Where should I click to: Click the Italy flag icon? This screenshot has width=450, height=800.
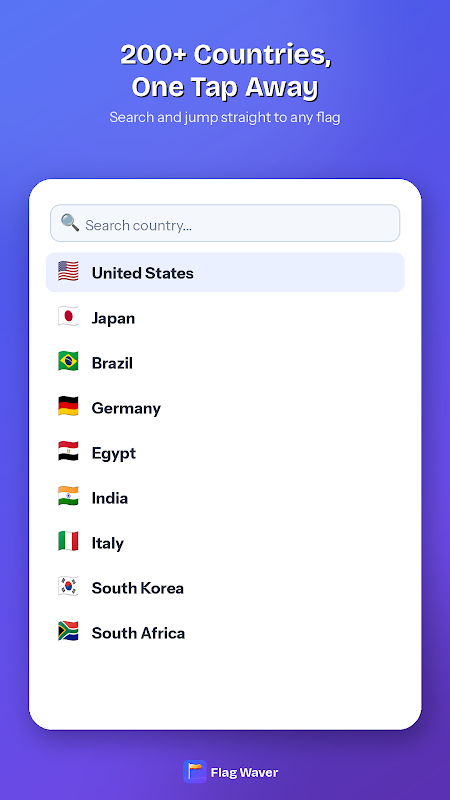(x=68, y=541)
